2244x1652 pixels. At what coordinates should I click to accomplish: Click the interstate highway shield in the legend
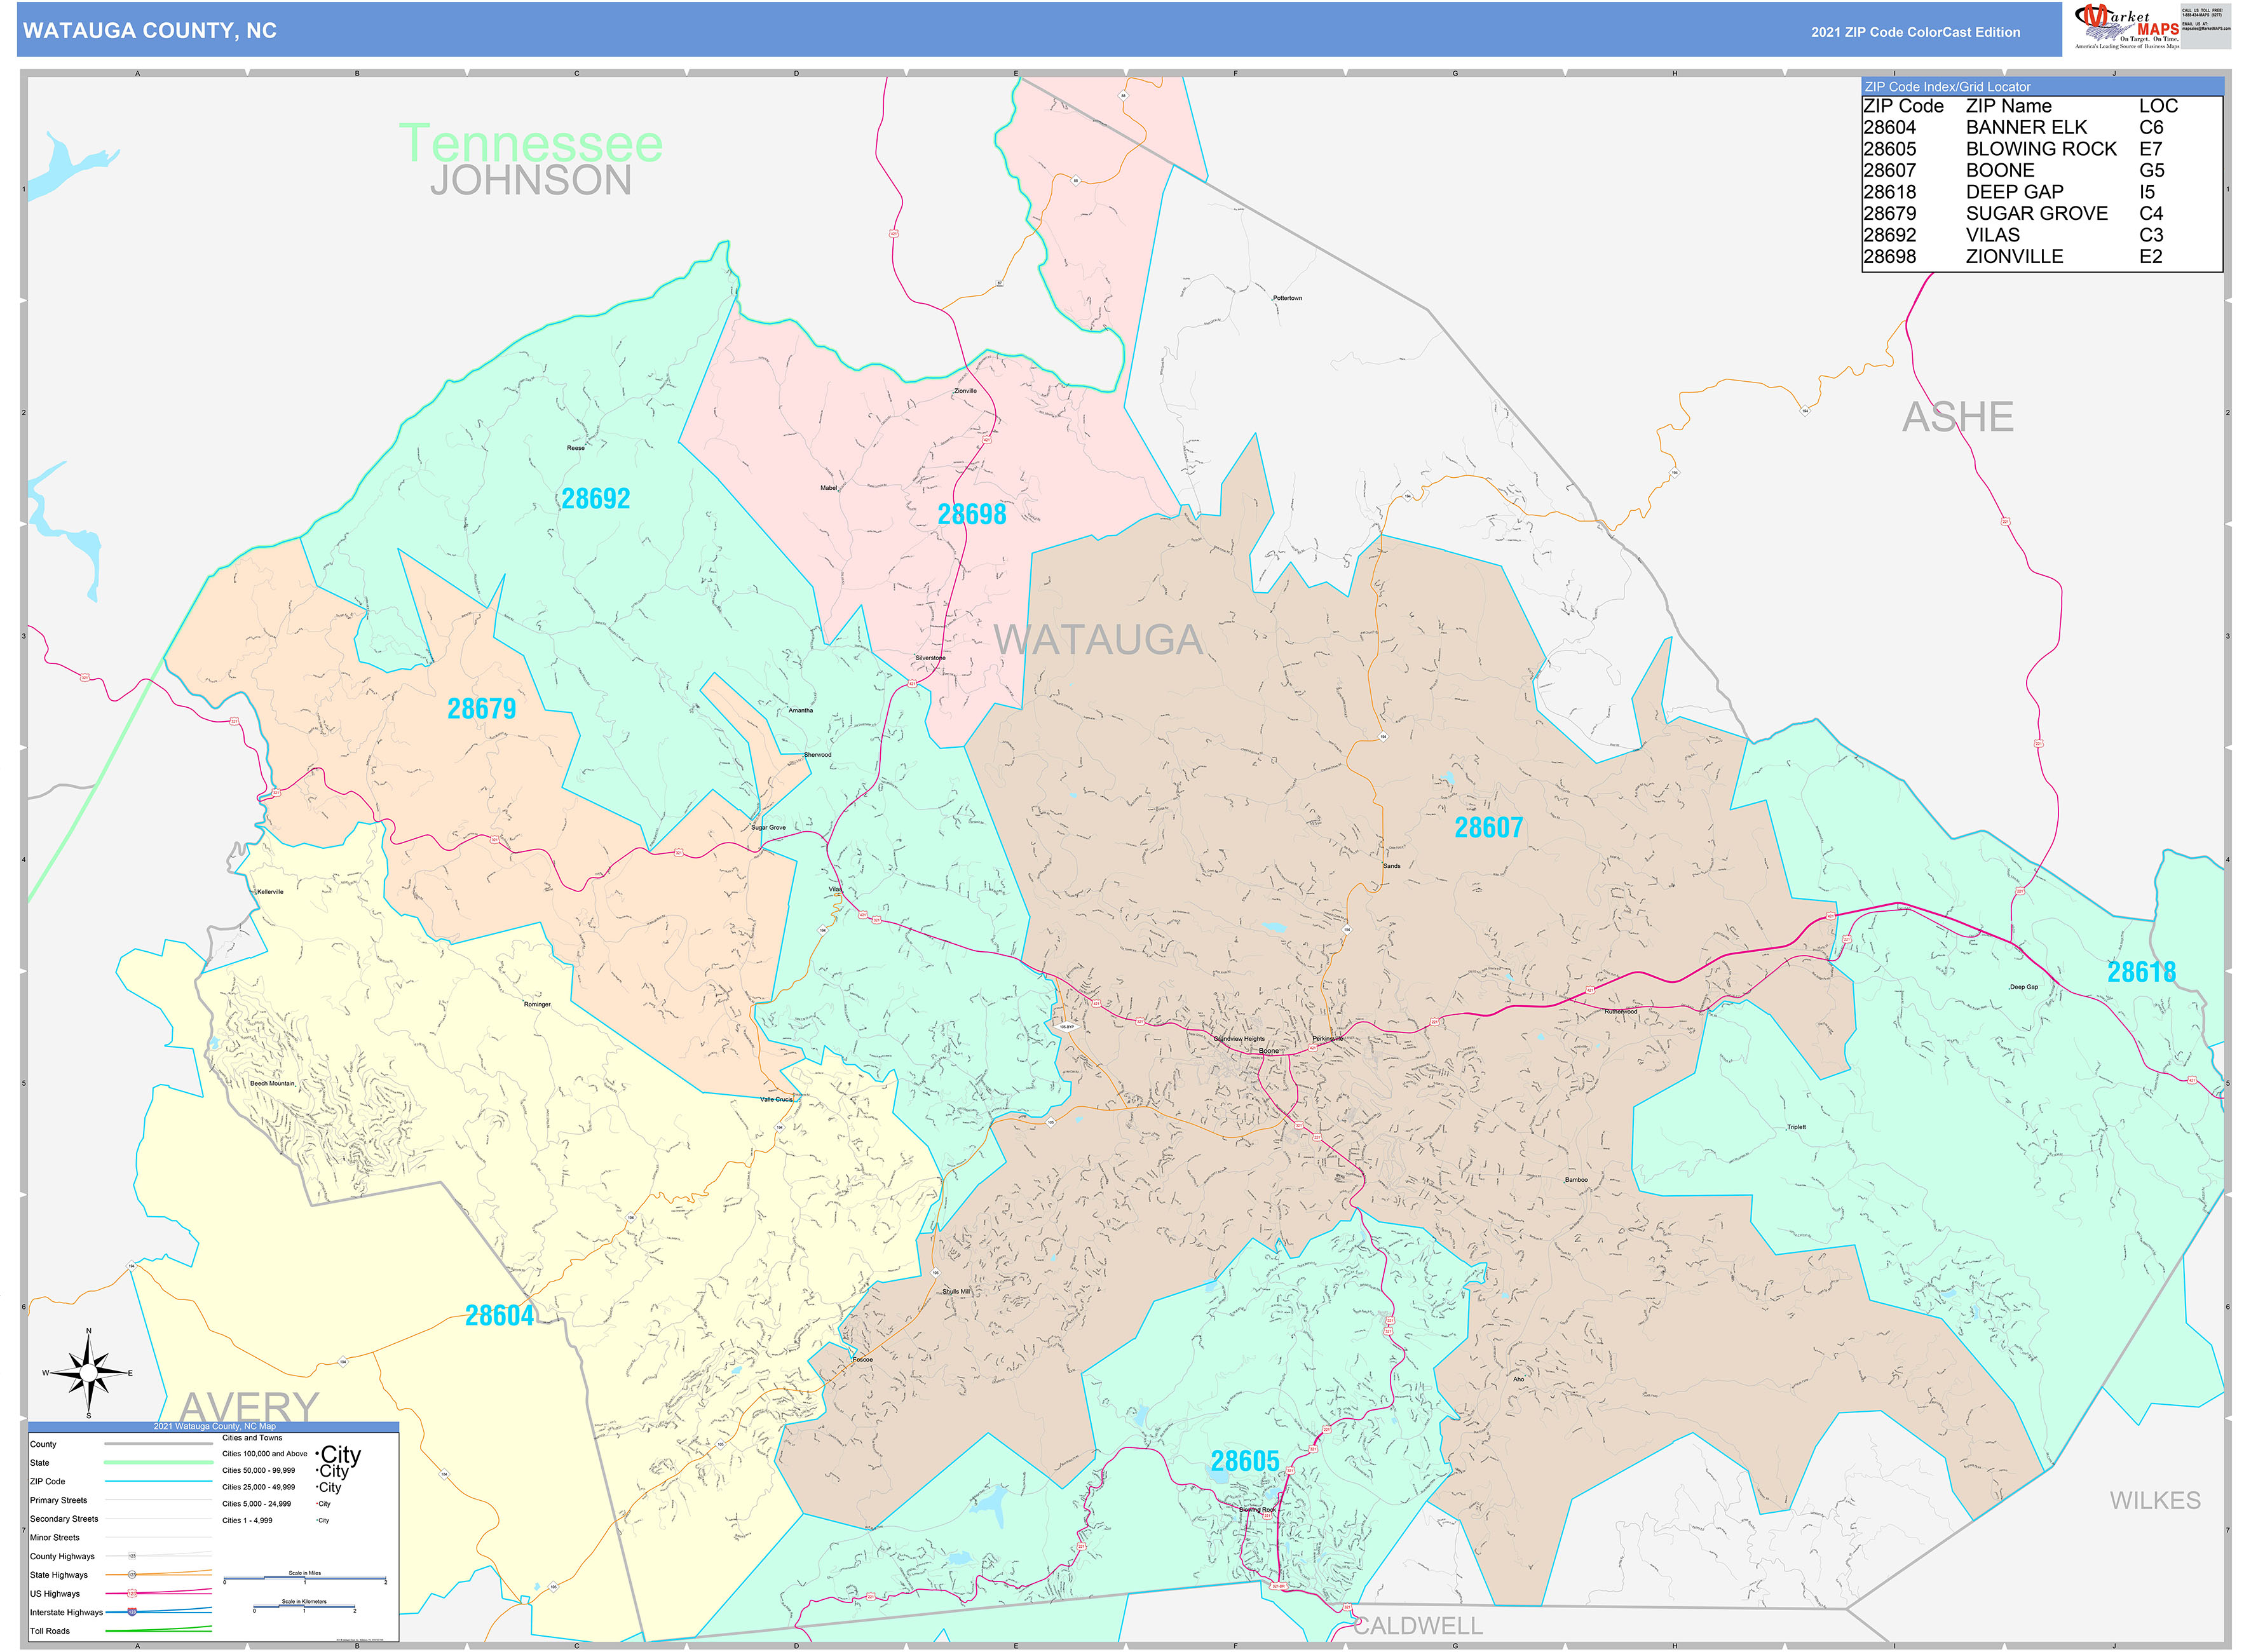132,1612
